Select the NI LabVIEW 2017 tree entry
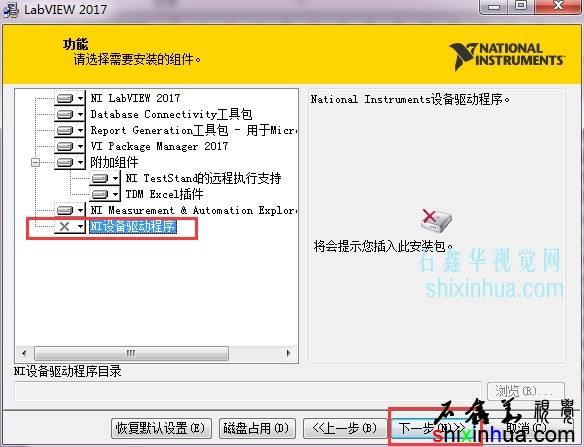The height and width of the screenshot is (447, 584). 135,98
